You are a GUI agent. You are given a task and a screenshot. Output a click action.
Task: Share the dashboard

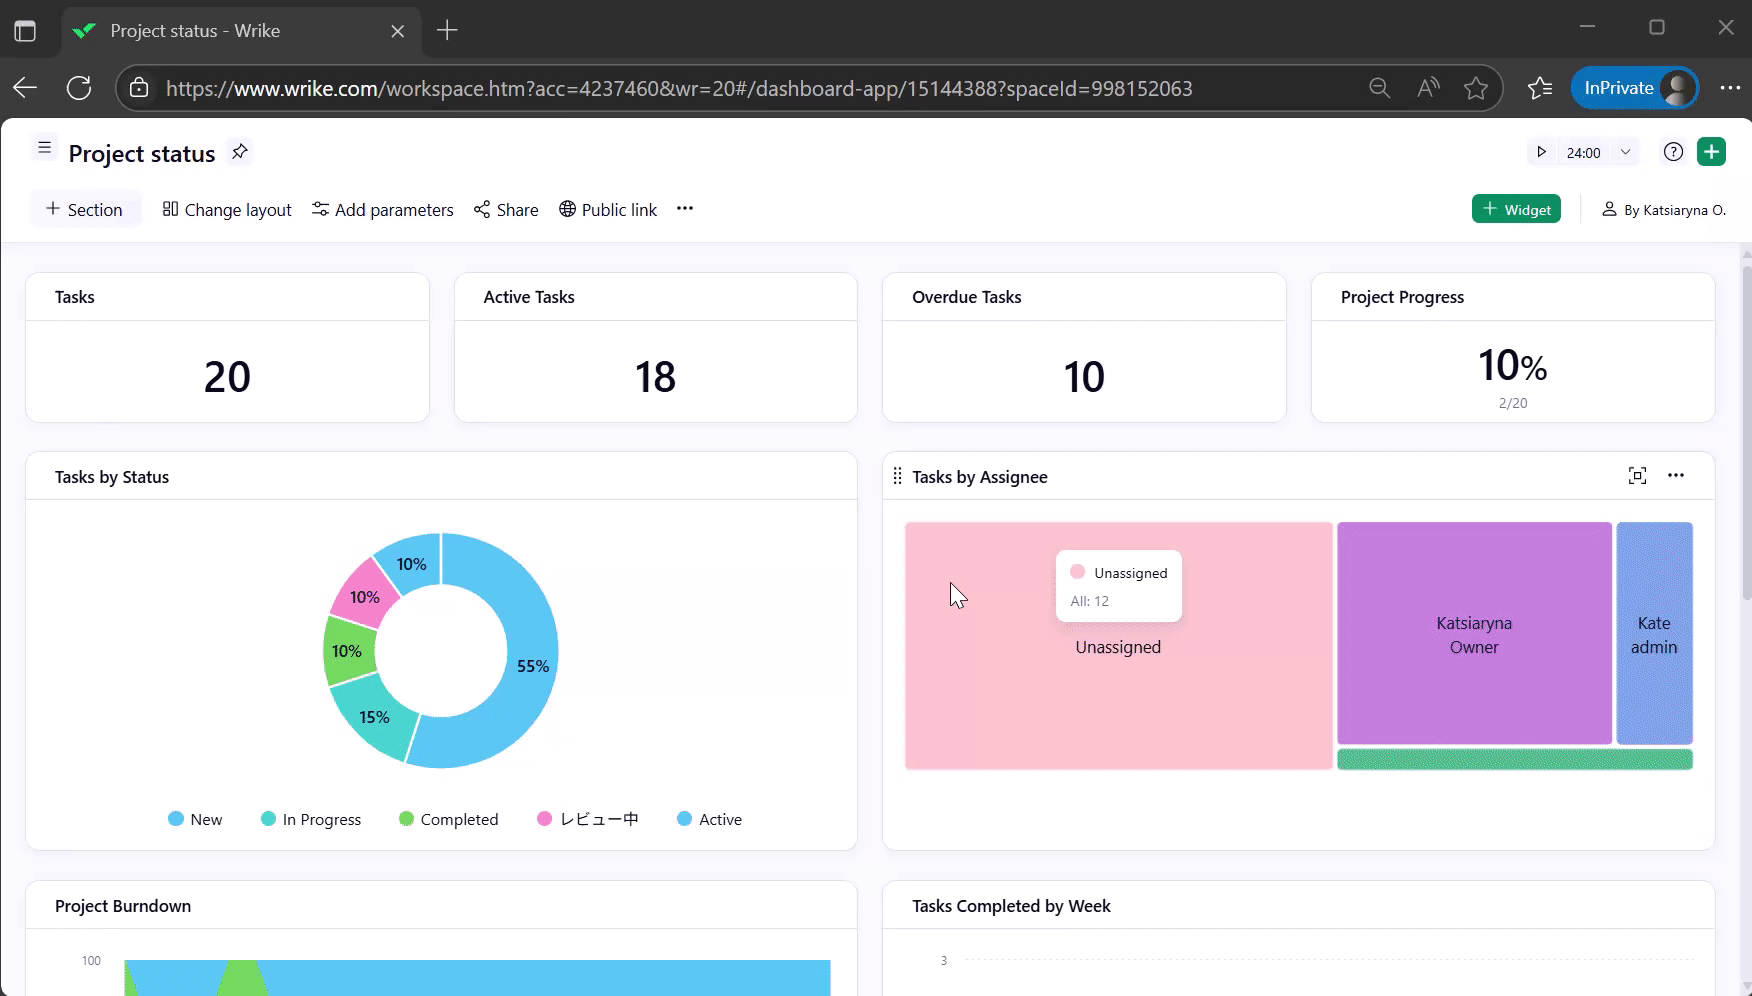click(506, 209)
